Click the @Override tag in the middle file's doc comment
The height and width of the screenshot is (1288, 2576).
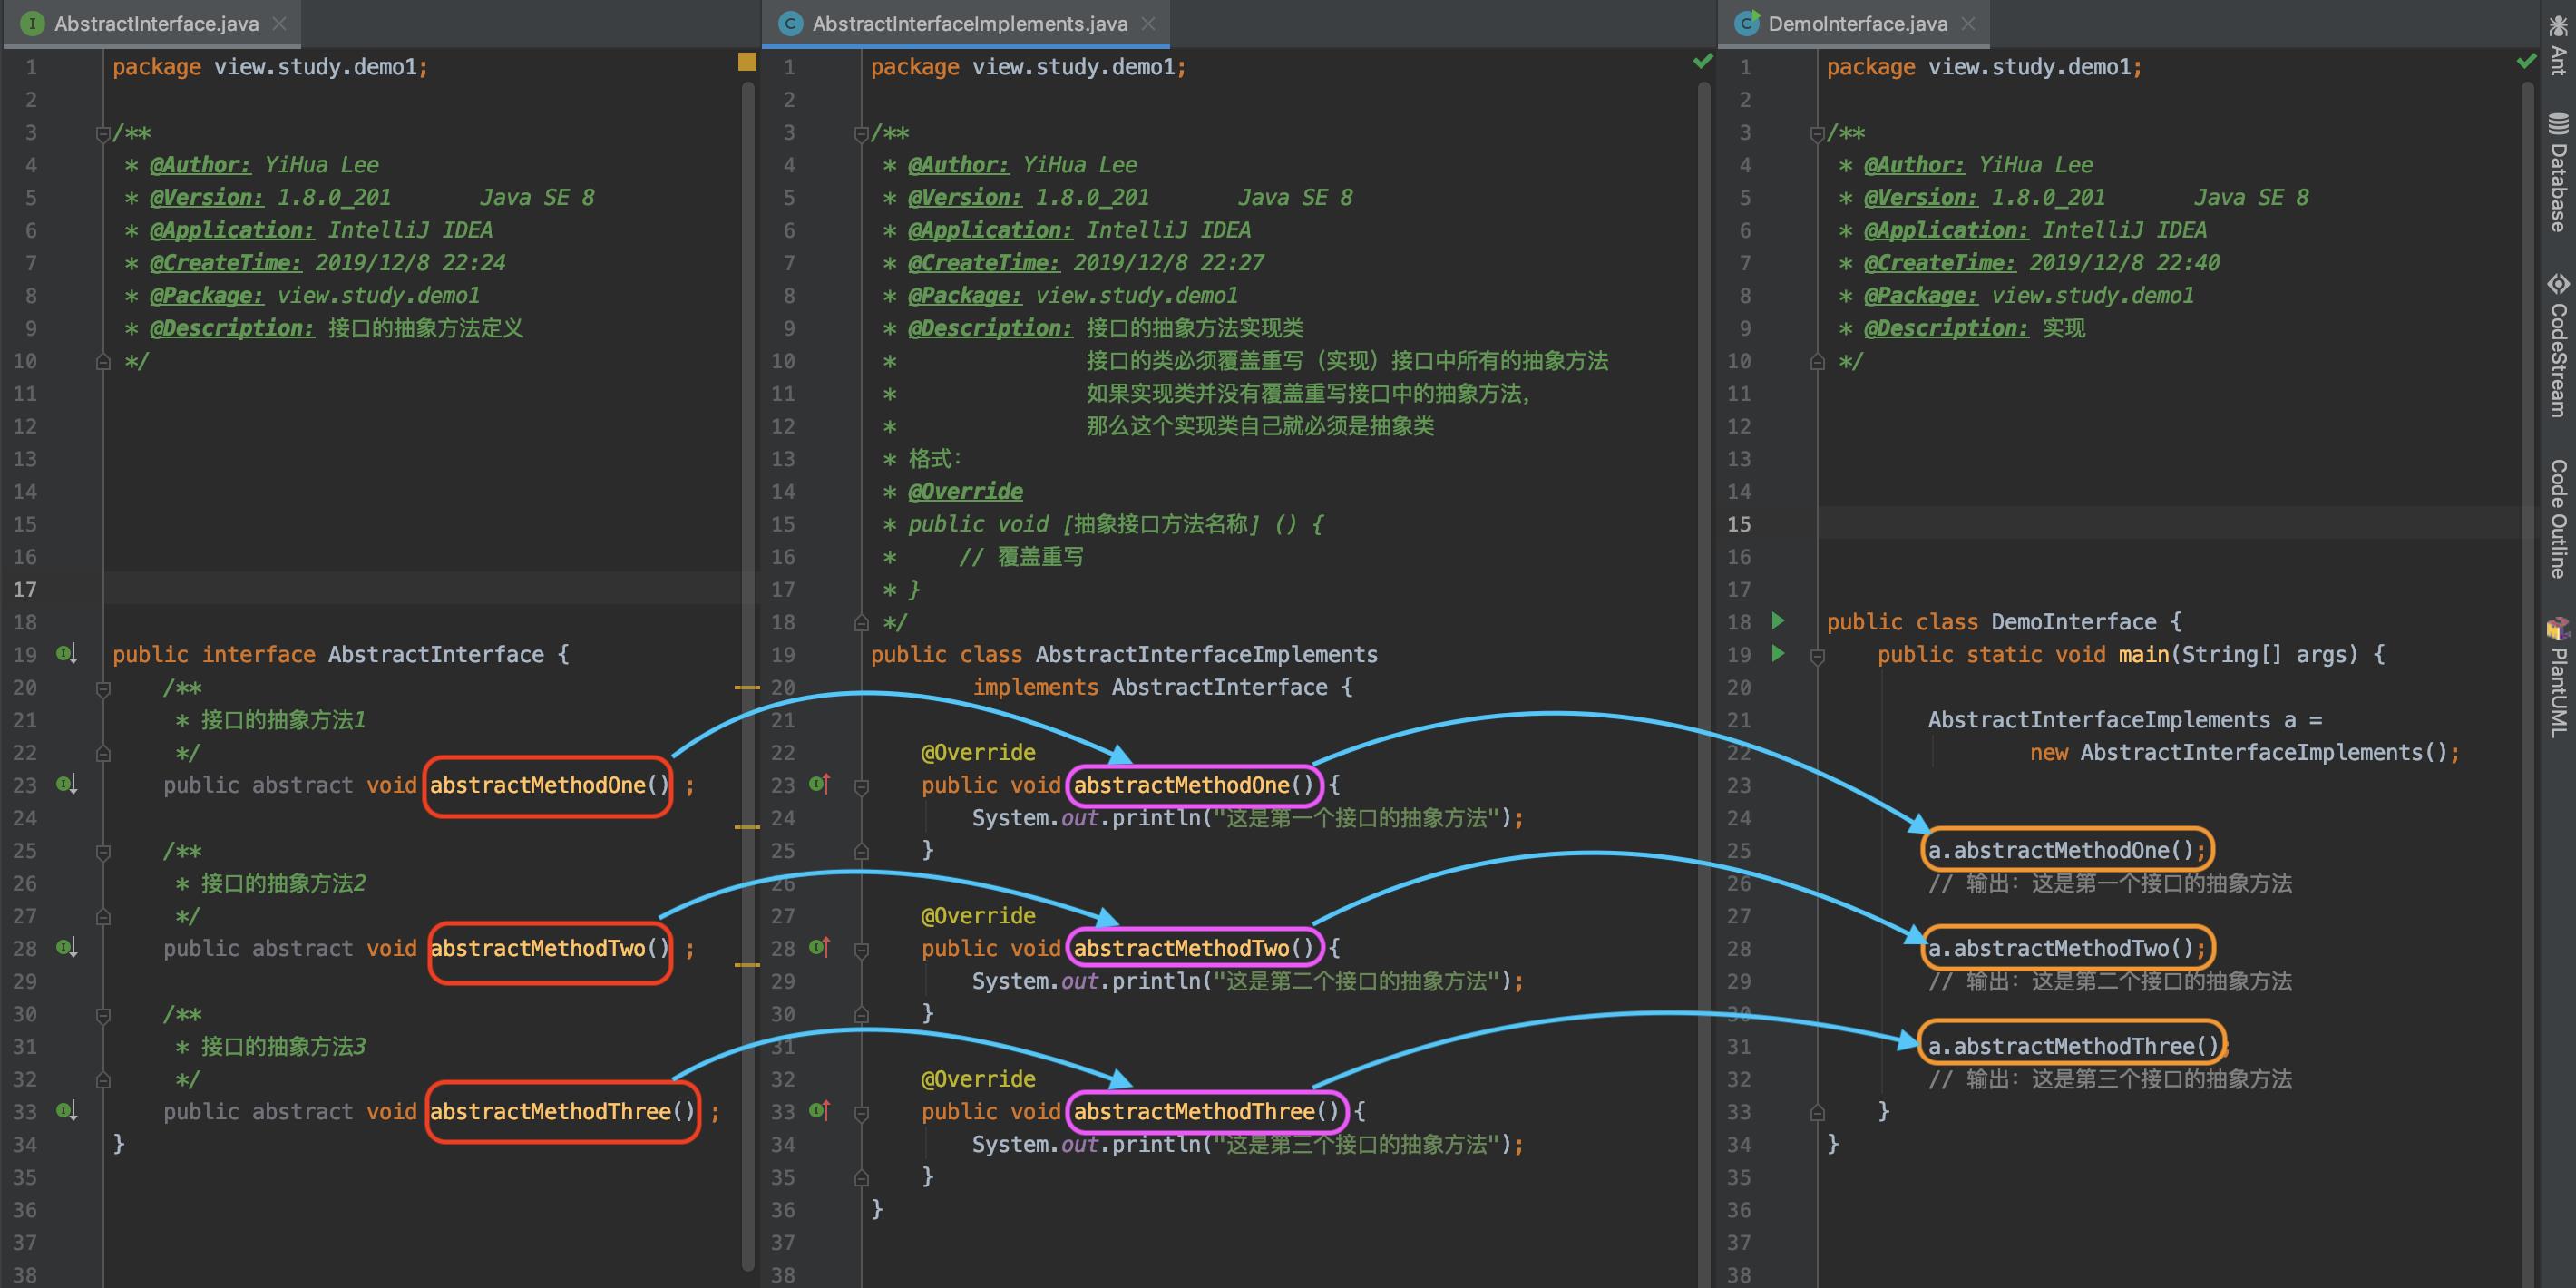[965, 491]
